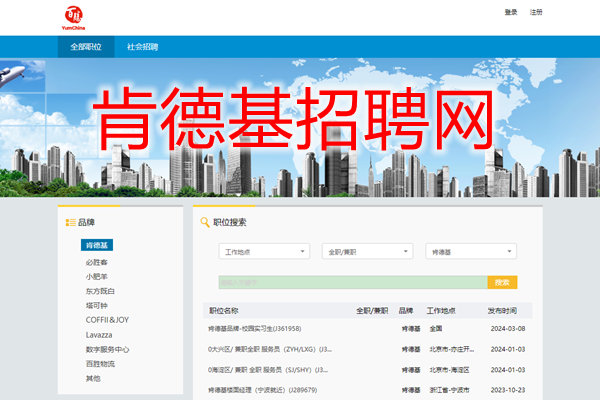Screen dimensions: 600x400
Task: Click the YumChina logo
Action: pyautogui.click(x=73, y=18)
